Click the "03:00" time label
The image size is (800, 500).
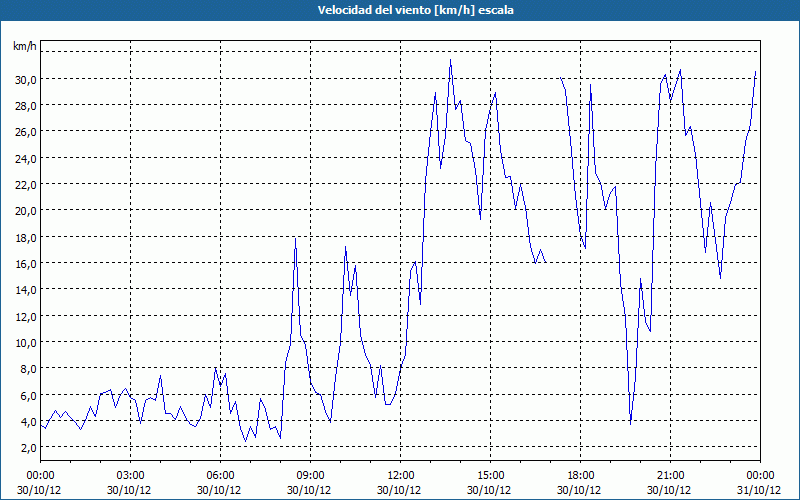point(131,475)
